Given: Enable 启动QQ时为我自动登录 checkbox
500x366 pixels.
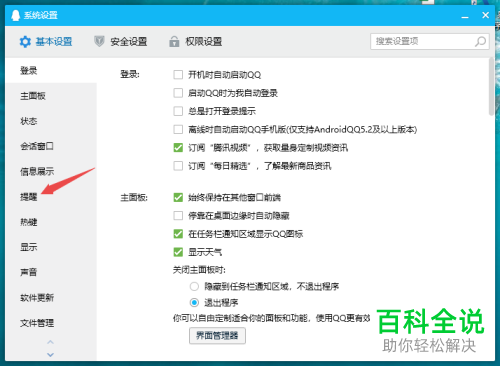Looking at the screenshot, I should [178, 93].
